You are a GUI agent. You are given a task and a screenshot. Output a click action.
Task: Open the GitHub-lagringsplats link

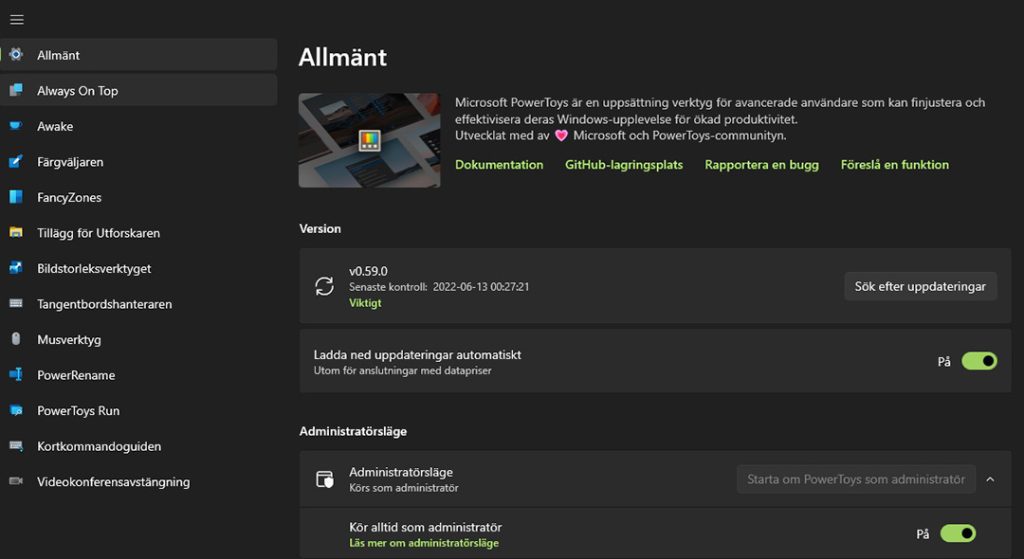[624, 165]
